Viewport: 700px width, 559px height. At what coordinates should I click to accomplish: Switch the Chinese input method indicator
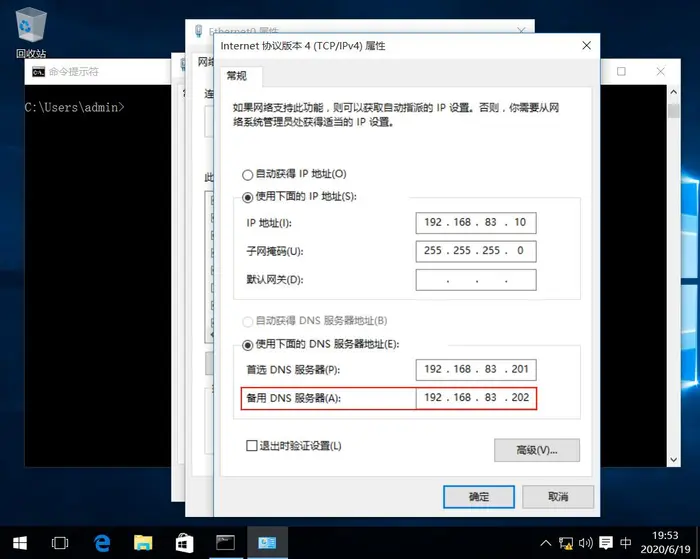(625, 543)
